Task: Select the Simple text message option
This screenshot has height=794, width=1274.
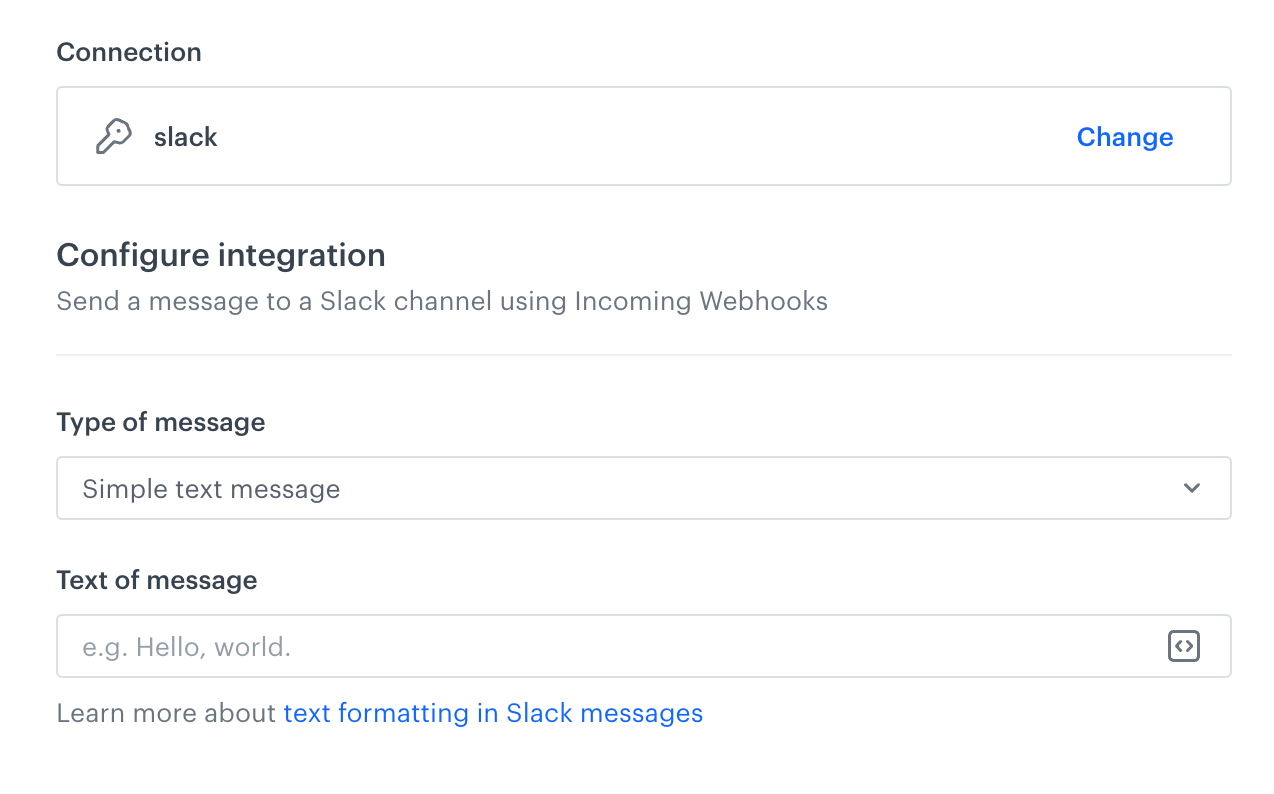Action: pos(211,488)
